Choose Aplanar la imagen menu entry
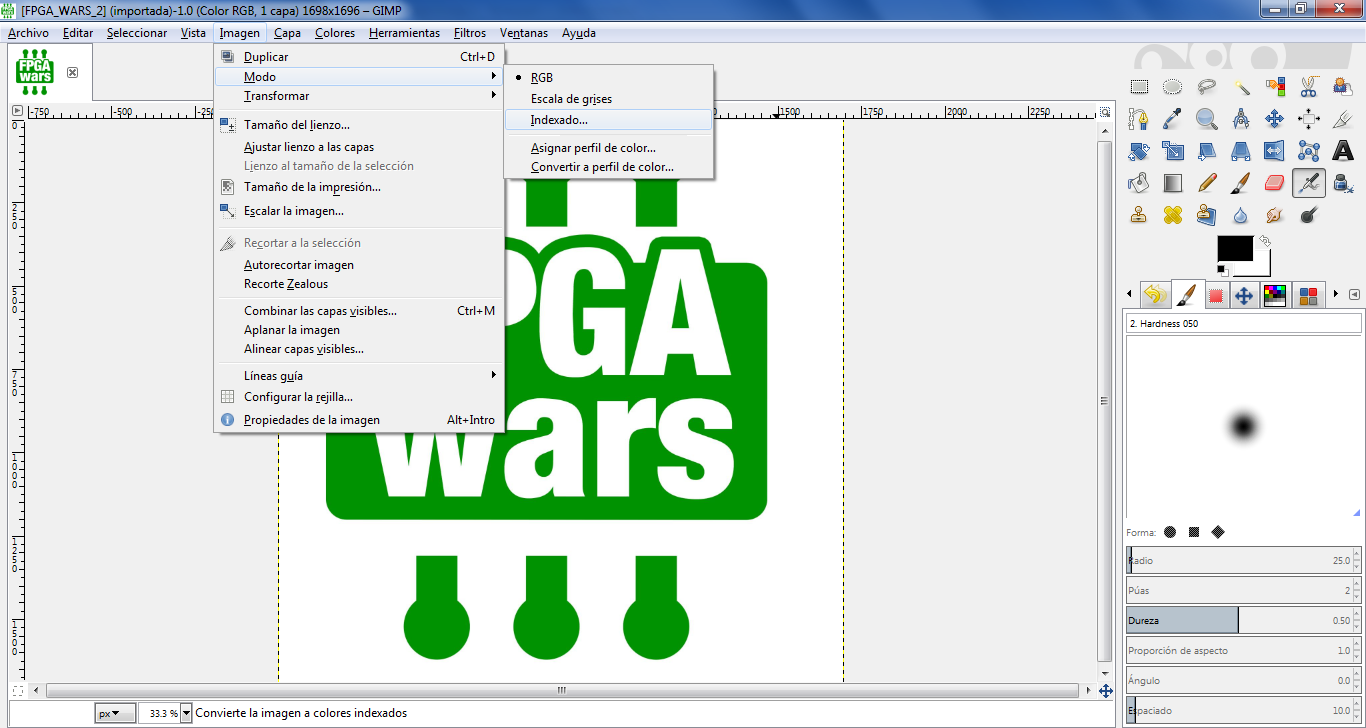 [359, 330]
